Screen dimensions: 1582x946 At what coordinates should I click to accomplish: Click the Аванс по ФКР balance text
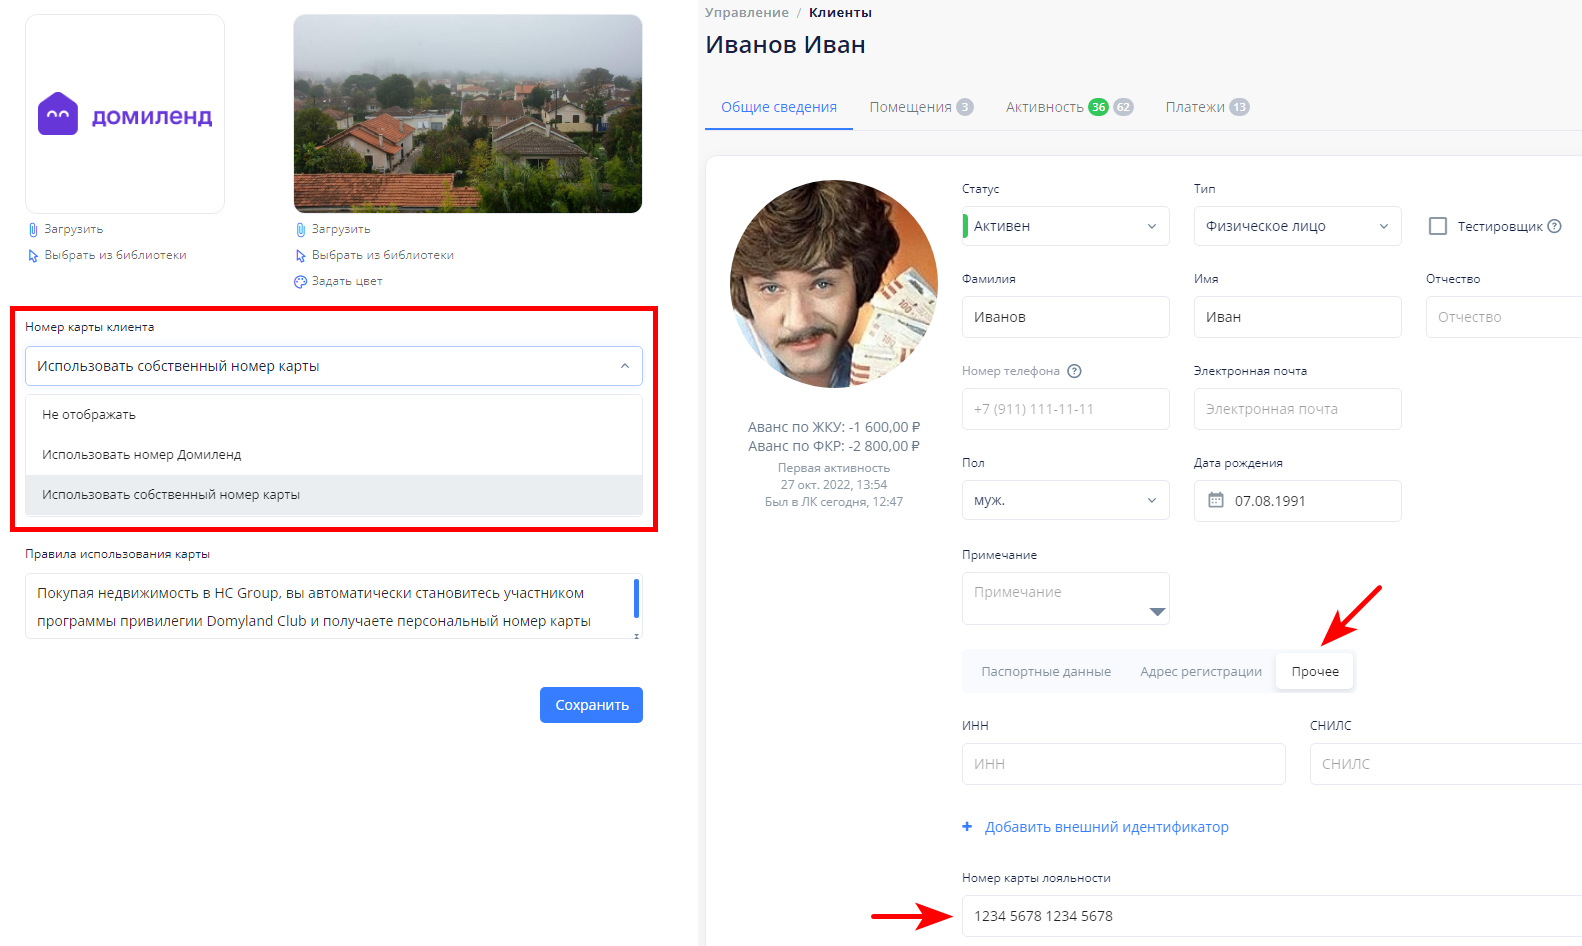[x=834, y=446]
